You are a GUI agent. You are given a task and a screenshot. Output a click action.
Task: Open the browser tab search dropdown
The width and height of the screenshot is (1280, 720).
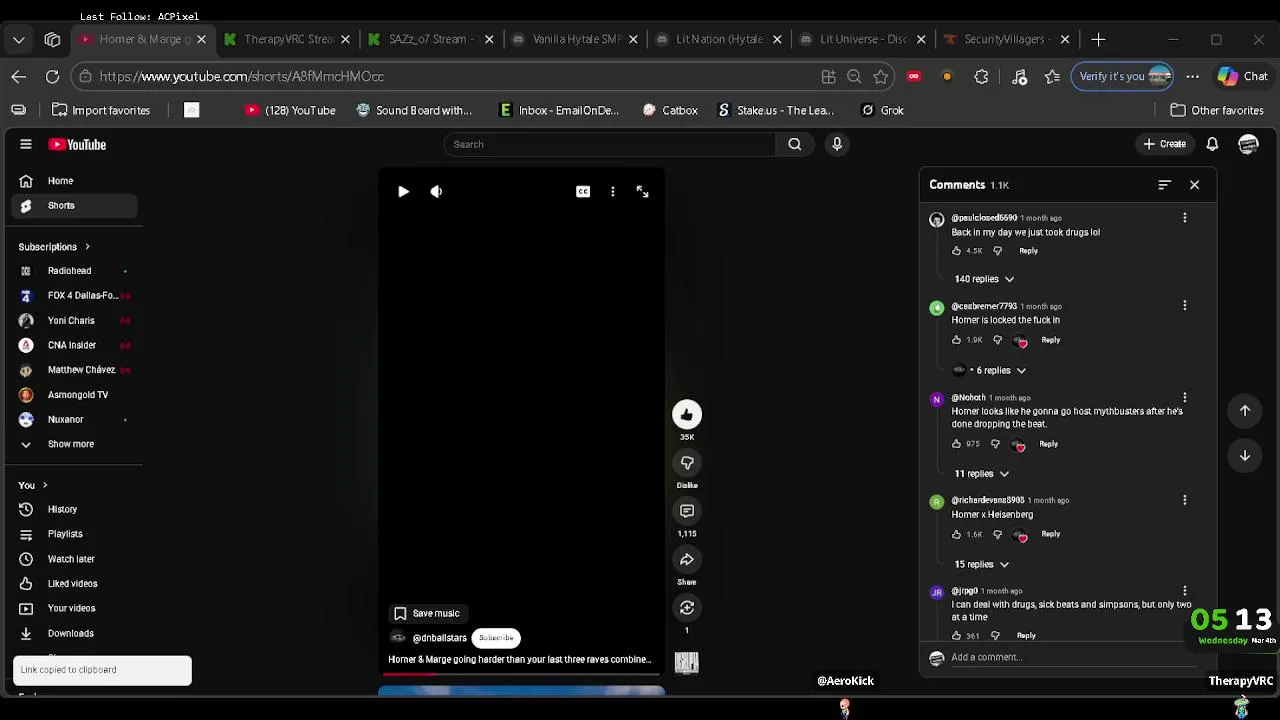pyautogui.click(x=19, y=39)
